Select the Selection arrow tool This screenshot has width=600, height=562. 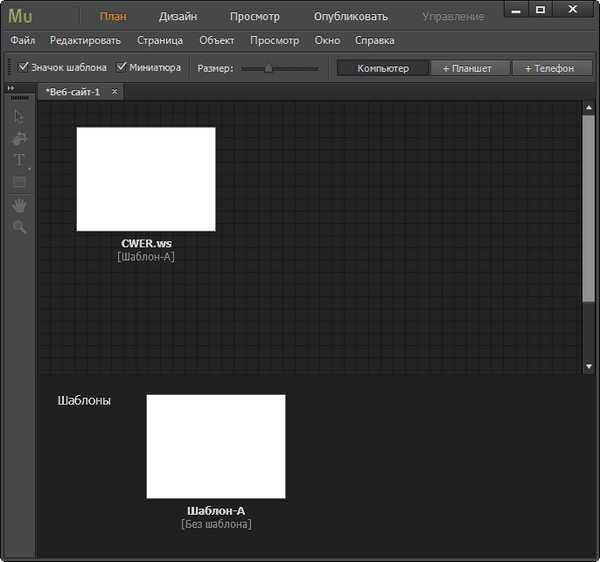click(19, 117)
